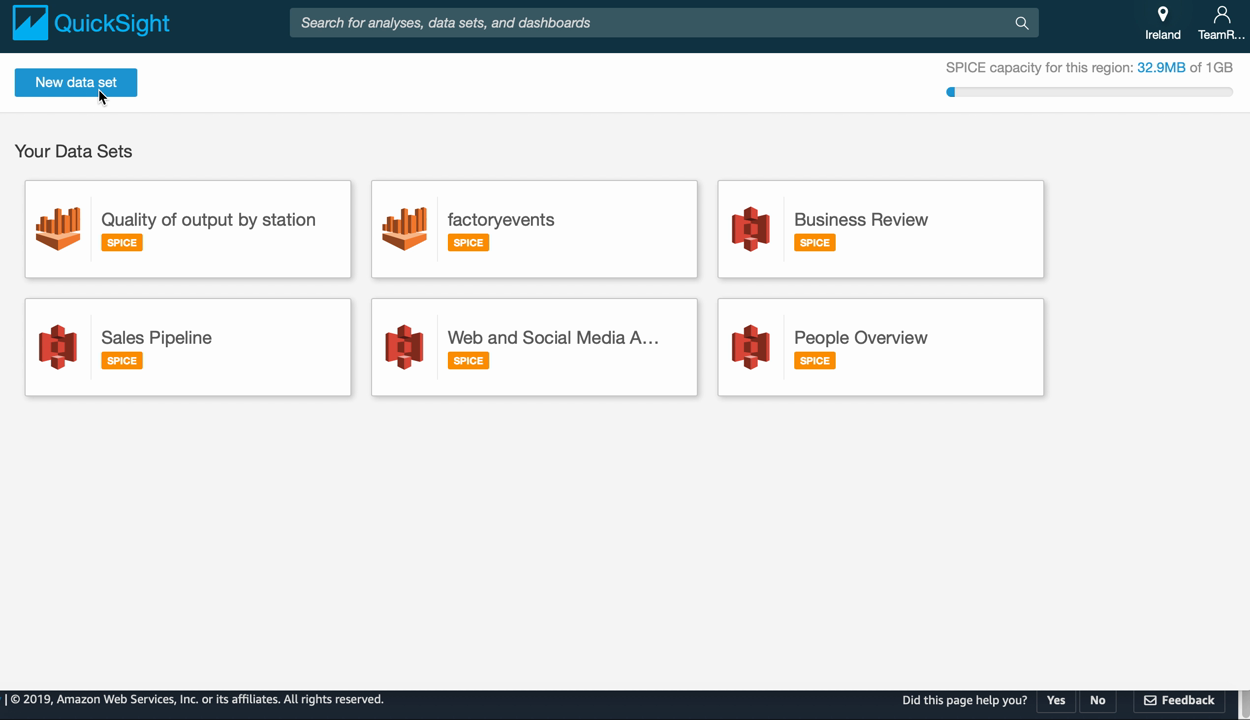The height and width of the screenshot is (720, 1250).
Task: Click the Business Review S3 icon
Action: [751, 229]
